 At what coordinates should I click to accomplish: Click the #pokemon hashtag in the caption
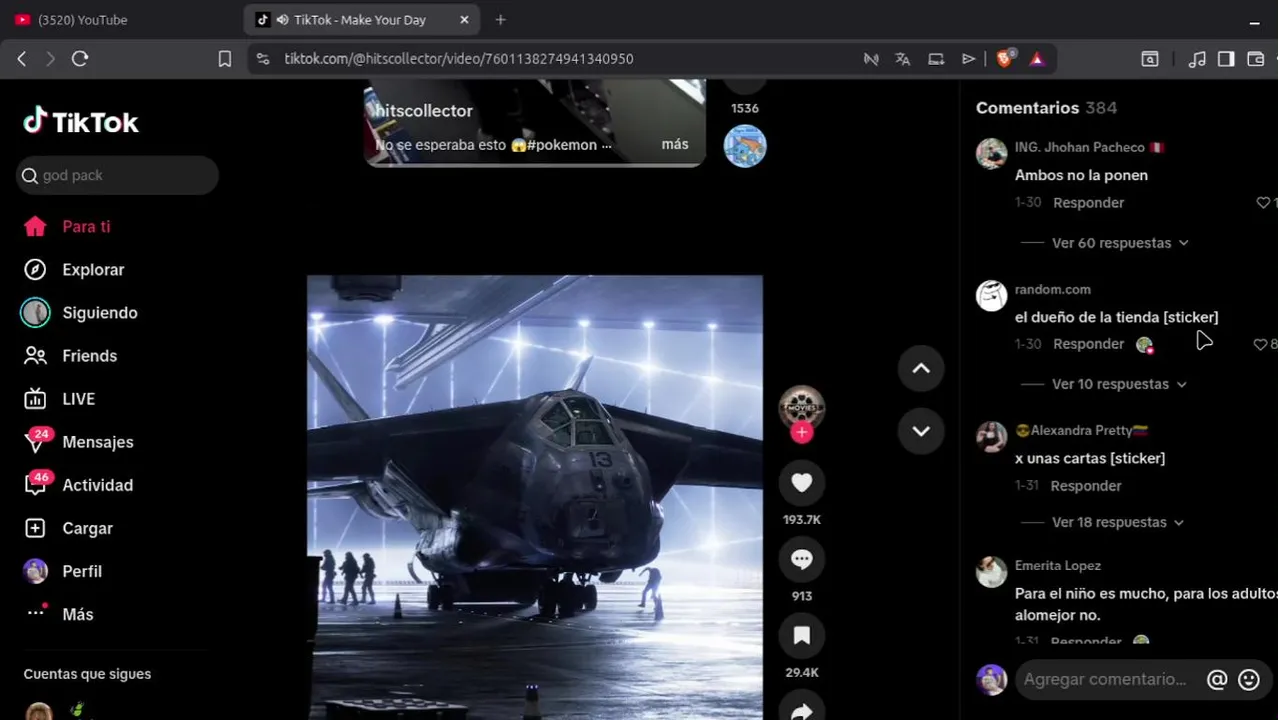563,145
